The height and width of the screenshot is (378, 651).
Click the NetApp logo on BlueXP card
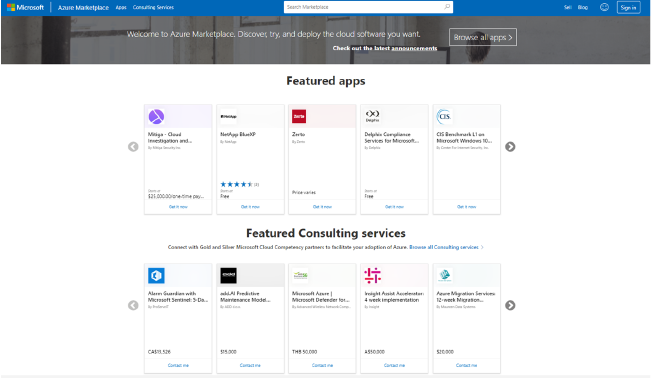pyautogui.click(x=228, y=116)
